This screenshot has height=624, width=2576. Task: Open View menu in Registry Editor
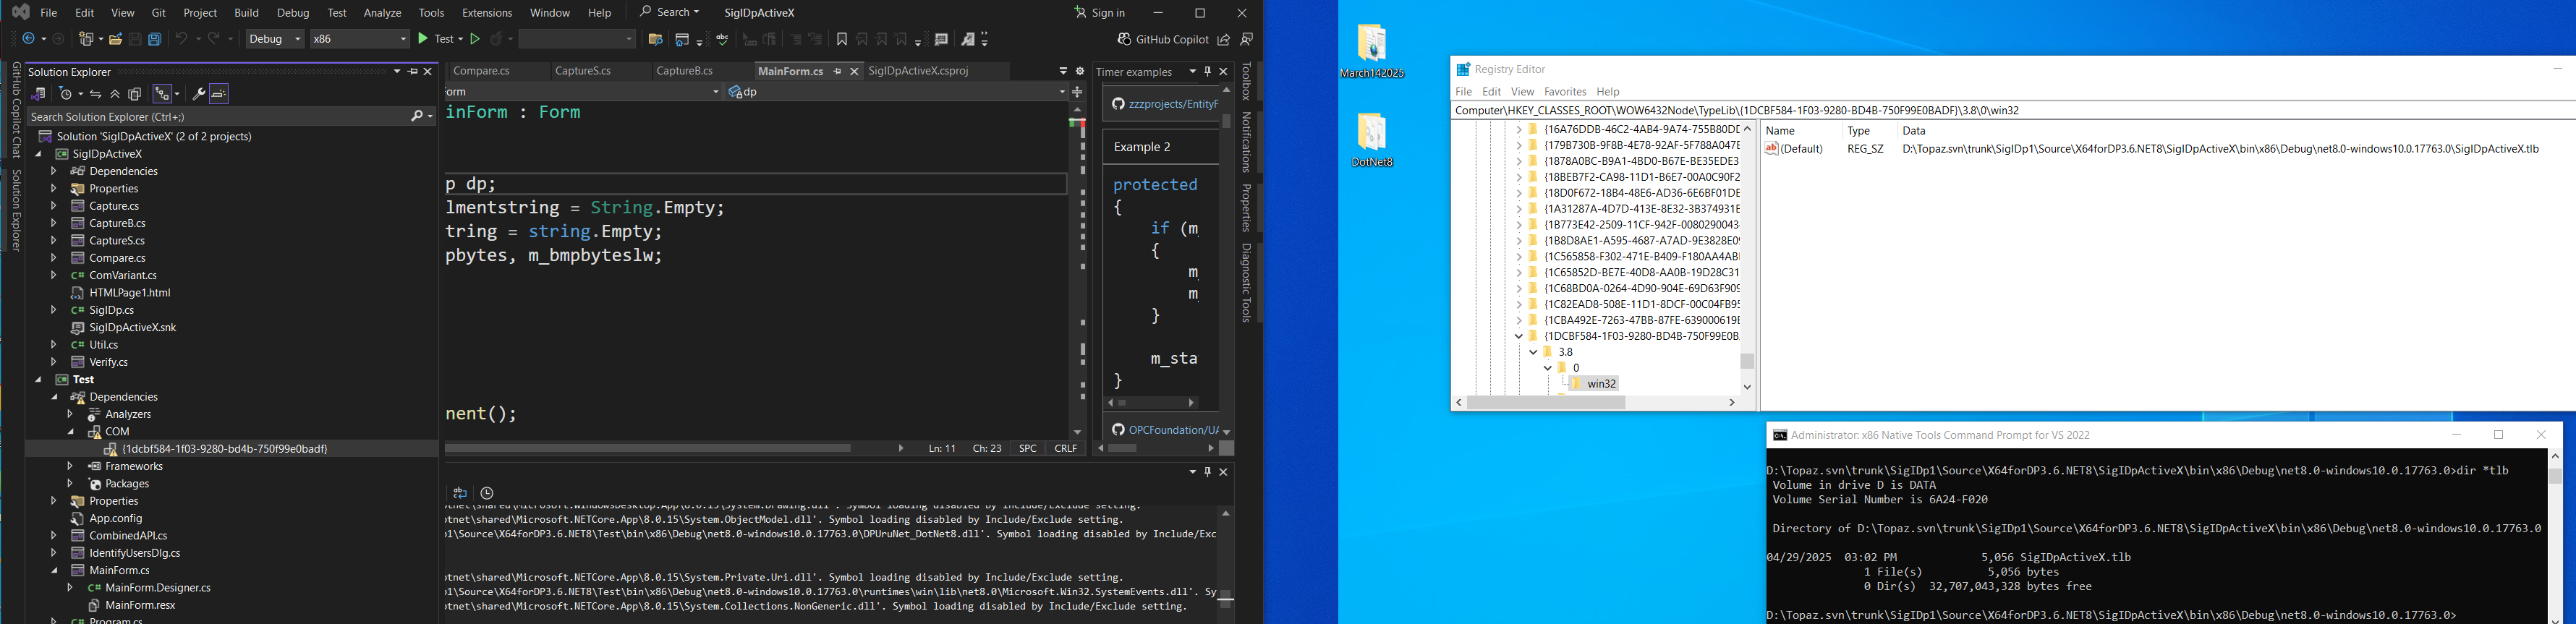click(x=1522, y=92)
